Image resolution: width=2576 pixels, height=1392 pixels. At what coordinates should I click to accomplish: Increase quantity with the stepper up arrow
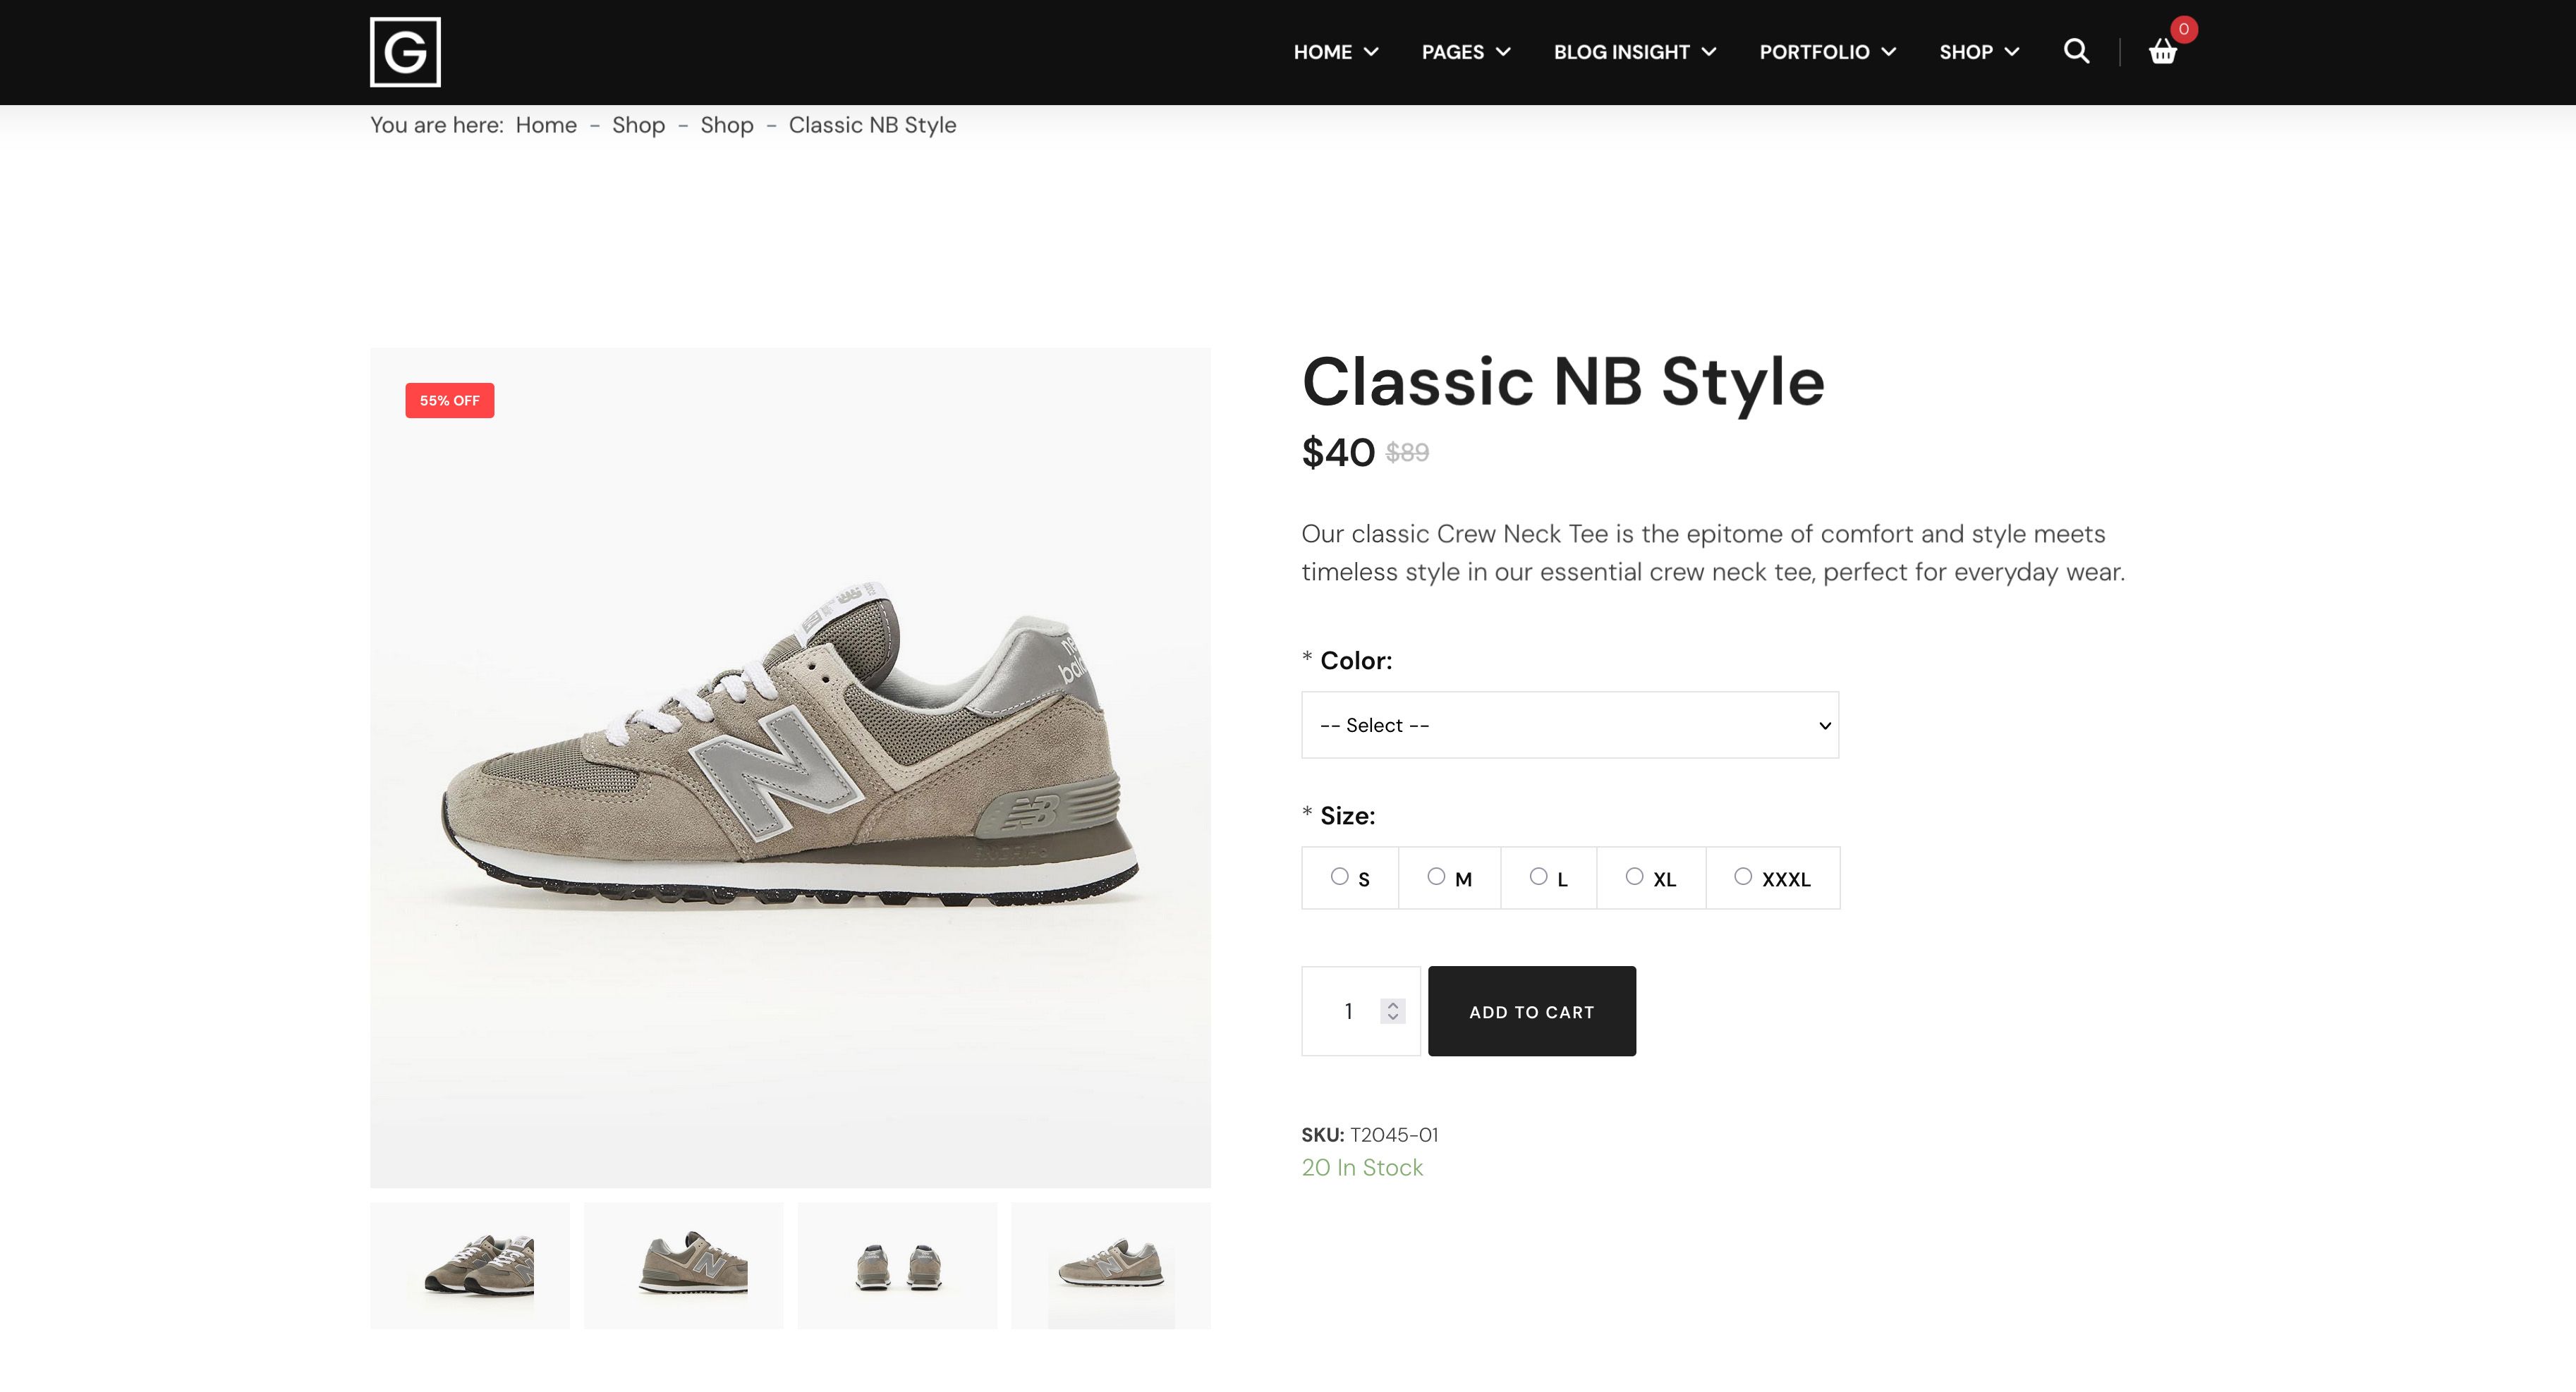pyautogui.click(x=1390, y=1003)
